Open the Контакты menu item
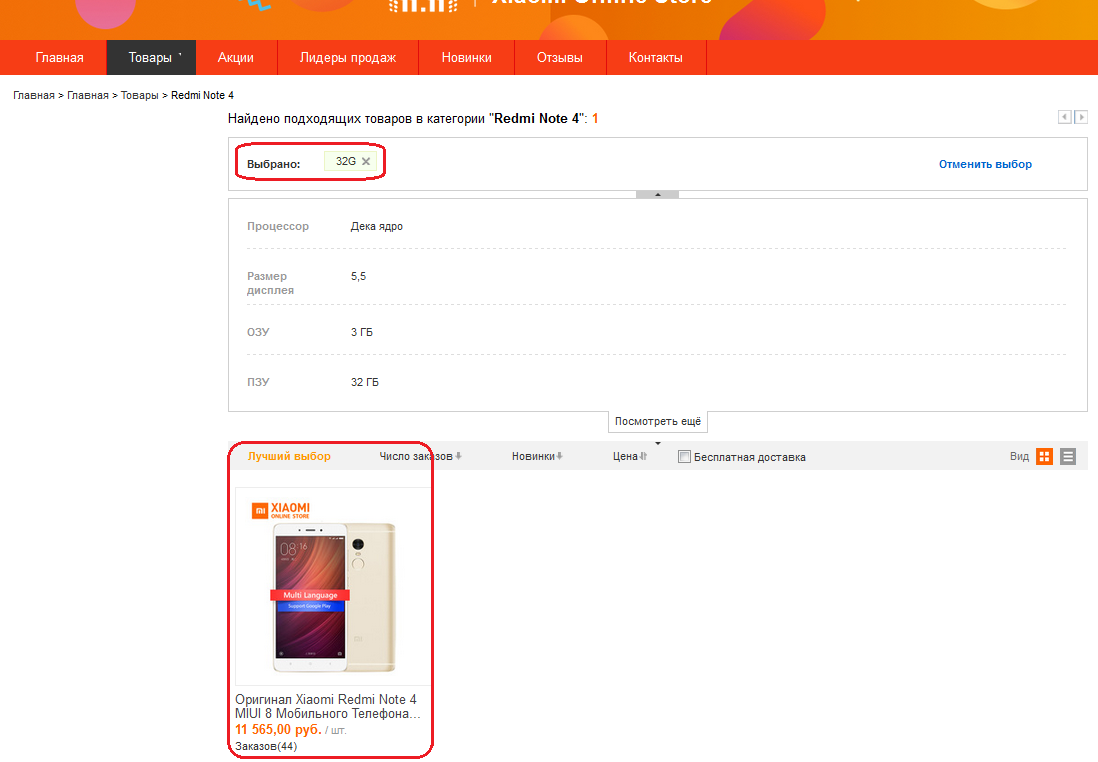 pos(655,57)
